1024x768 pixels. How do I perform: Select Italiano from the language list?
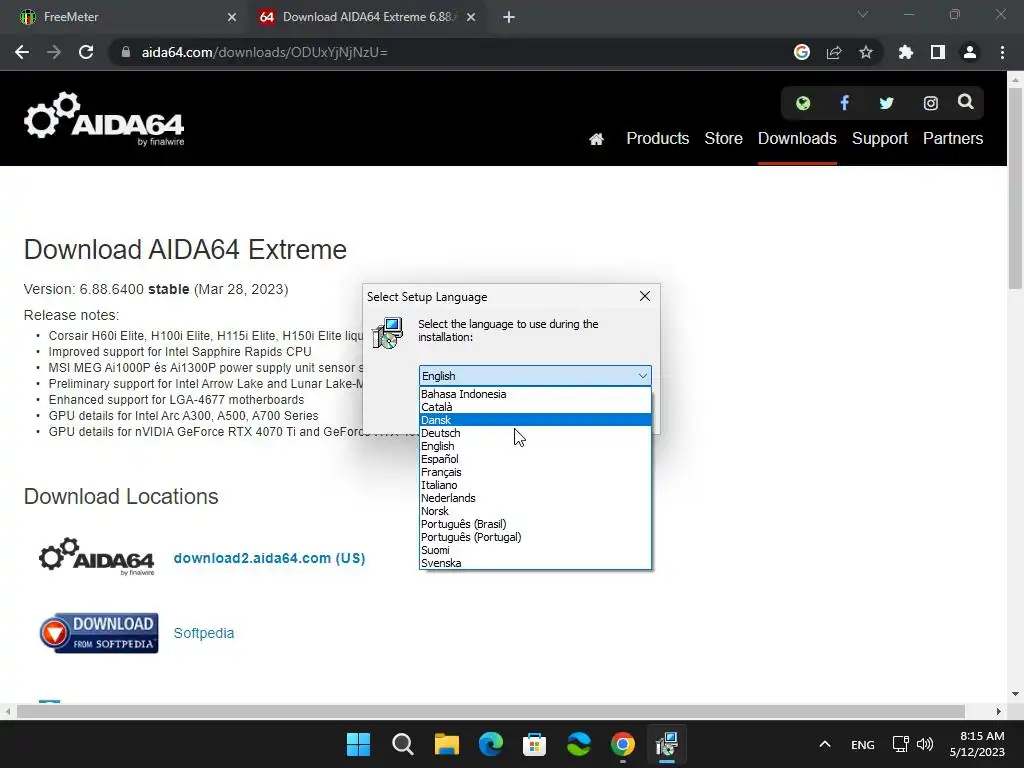(535, 485)
